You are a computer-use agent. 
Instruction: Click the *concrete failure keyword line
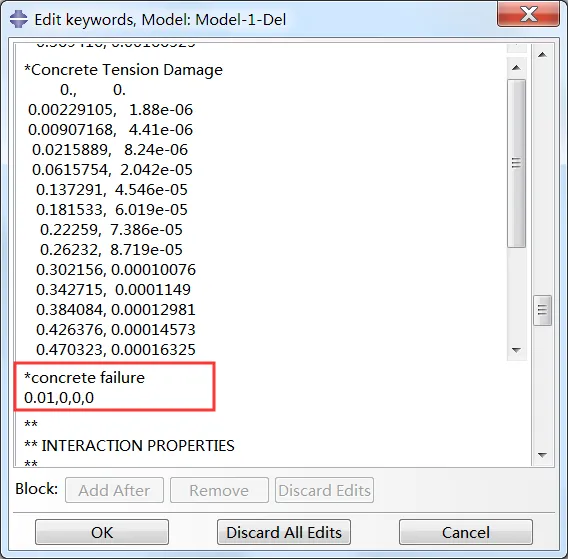(x=84, y=378)
